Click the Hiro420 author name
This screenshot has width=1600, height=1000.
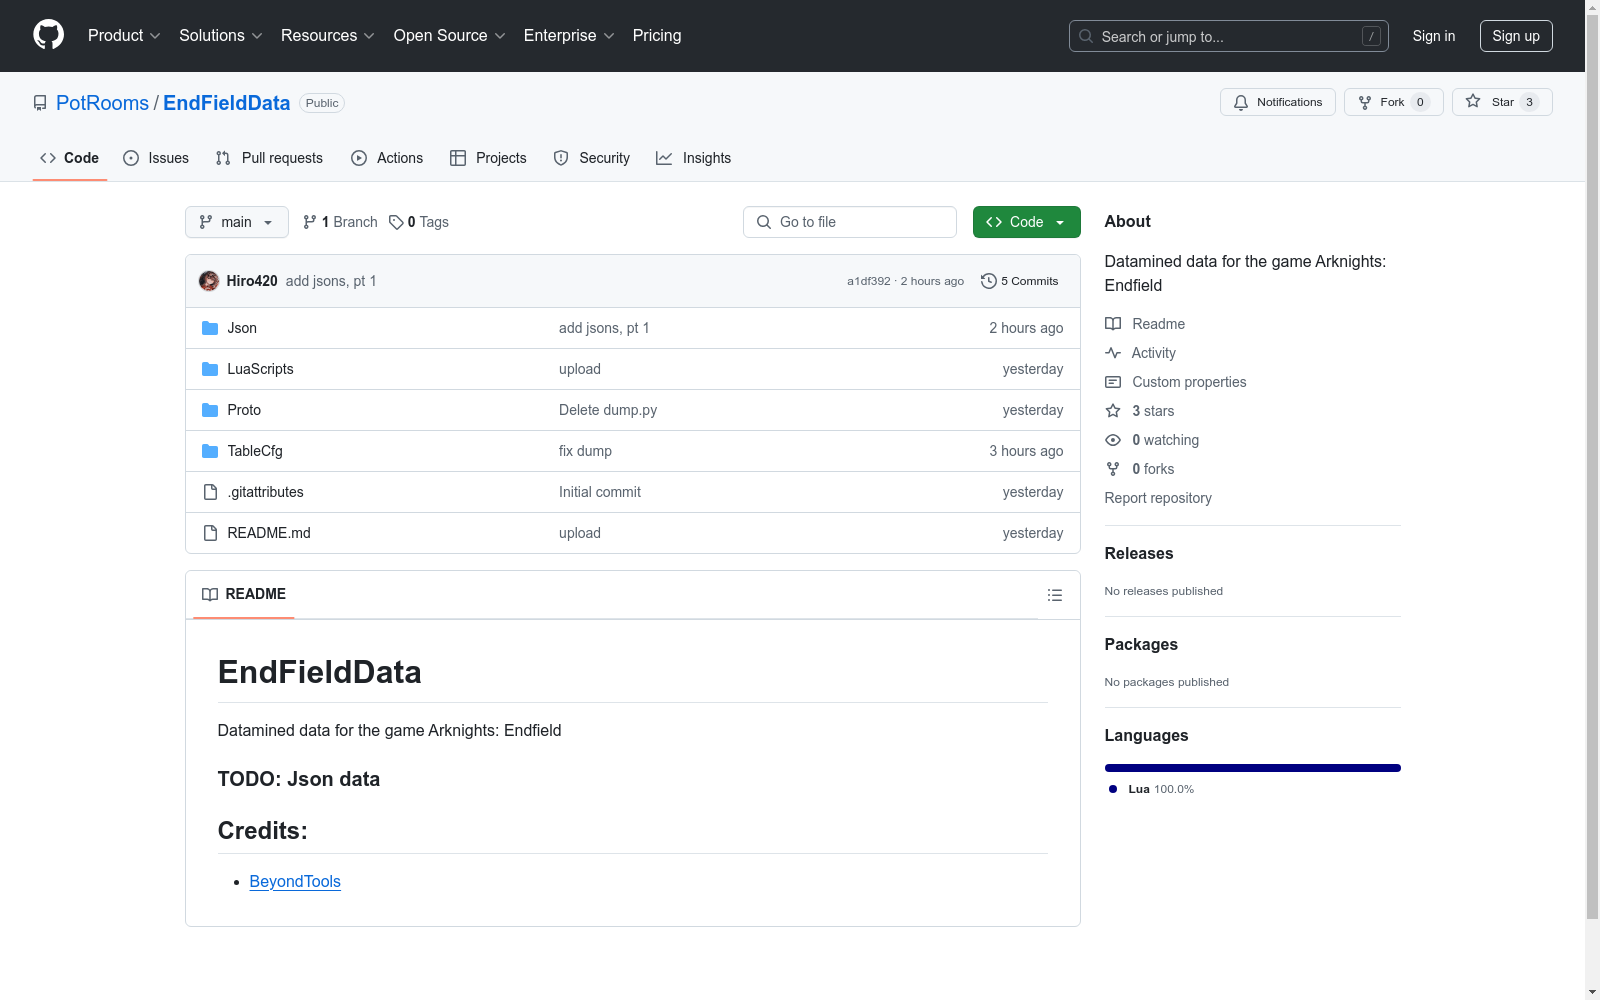(x=252, y=281)
